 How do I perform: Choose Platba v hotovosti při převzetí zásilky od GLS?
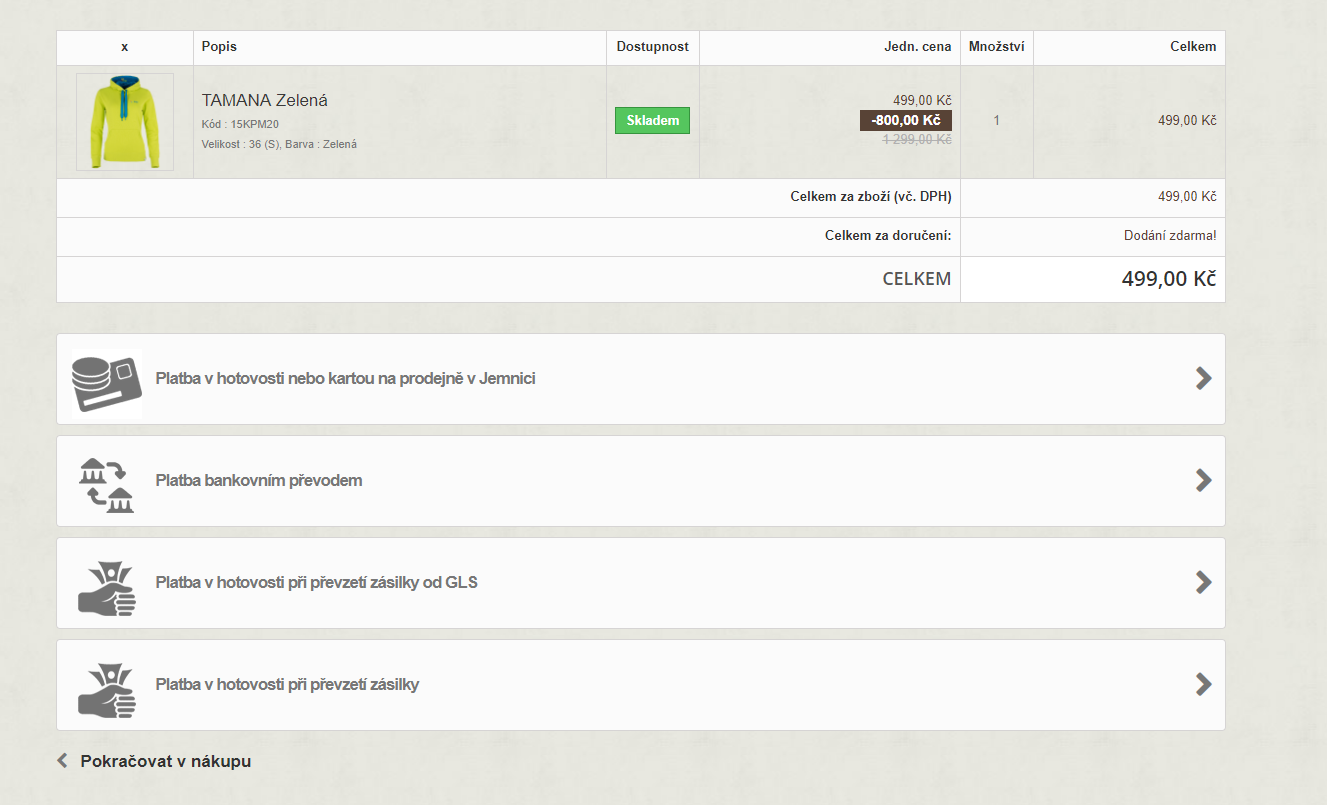[x=641, y=583]
